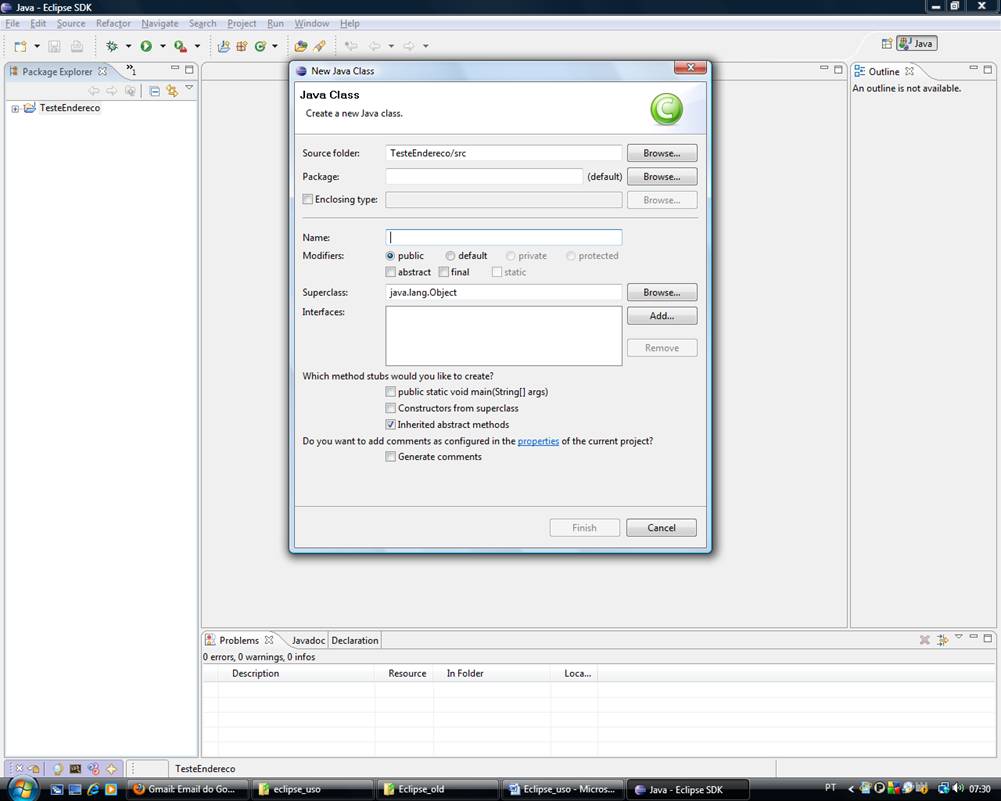The image size is (1001, 801).
Task: Open the Eclipse_old taskbar folder
Action: pyautogui.click(x=437, y=790)
